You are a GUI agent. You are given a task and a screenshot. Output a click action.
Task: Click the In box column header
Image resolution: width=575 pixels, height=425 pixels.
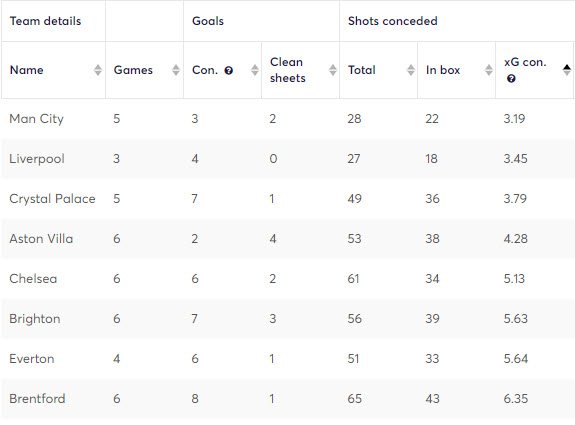[x=443, y=70]
